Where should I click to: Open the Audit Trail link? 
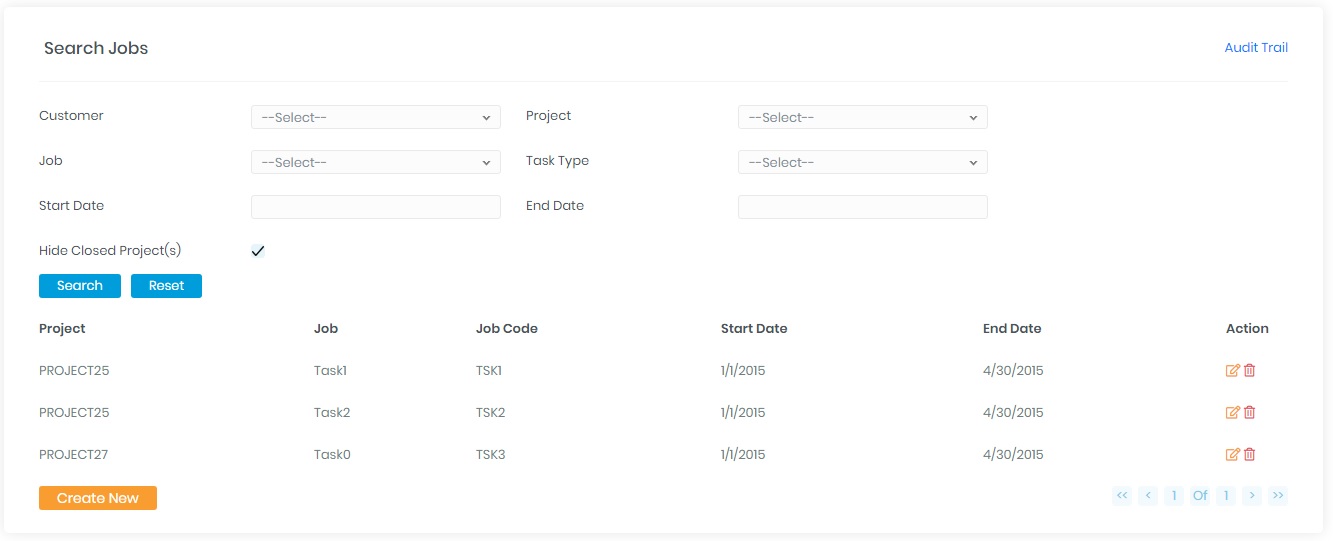[1256, 48]
